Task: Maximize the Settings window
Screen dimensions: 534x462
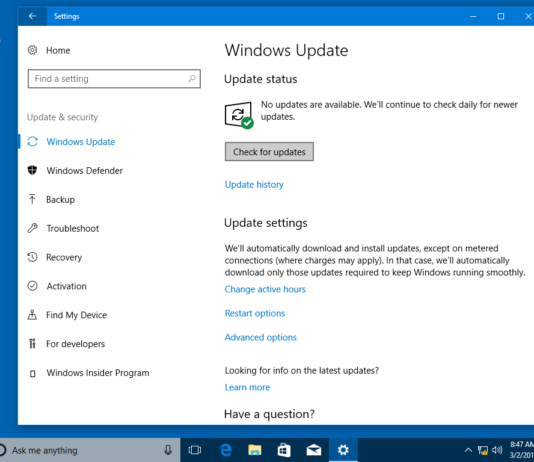Action: pyautogui.click(x=501, y=16)
